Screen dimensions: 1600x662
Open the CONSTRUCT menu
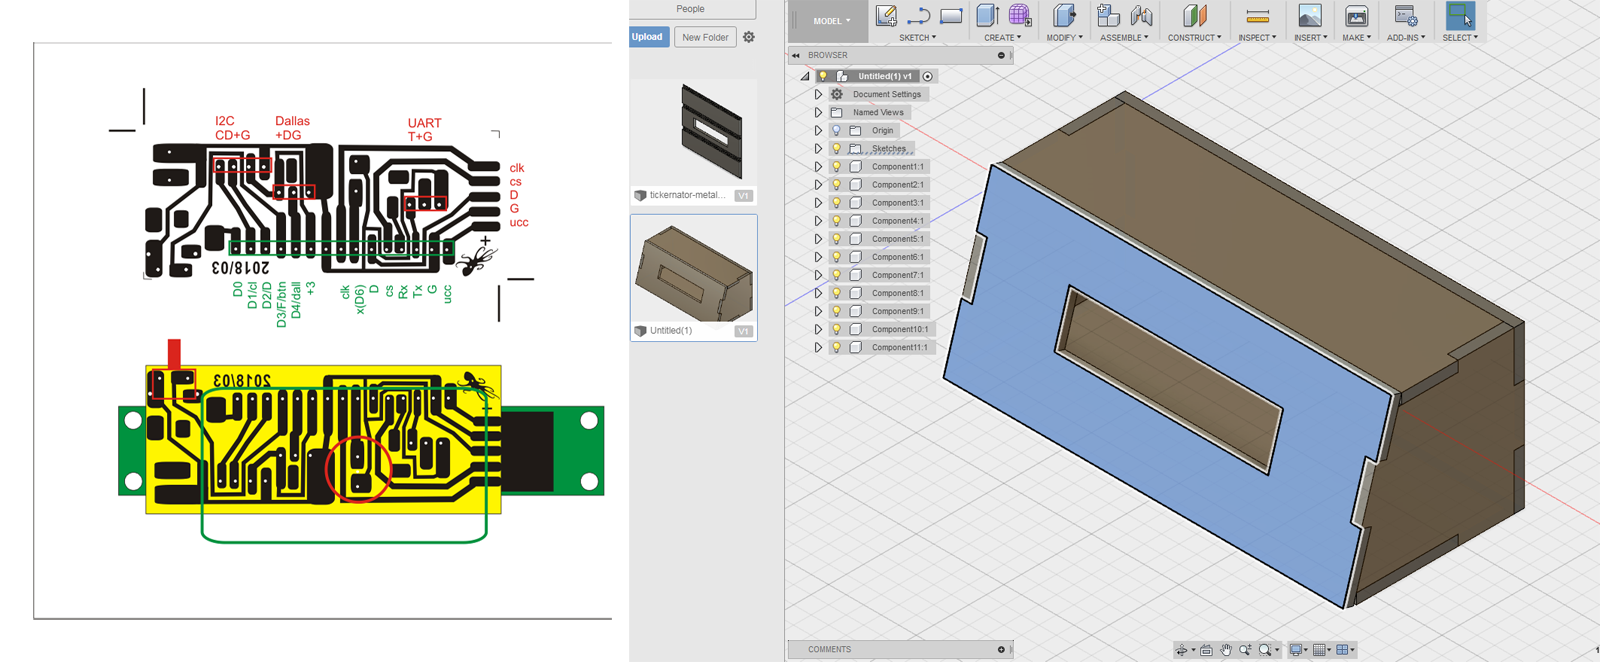click(1194, 38)
